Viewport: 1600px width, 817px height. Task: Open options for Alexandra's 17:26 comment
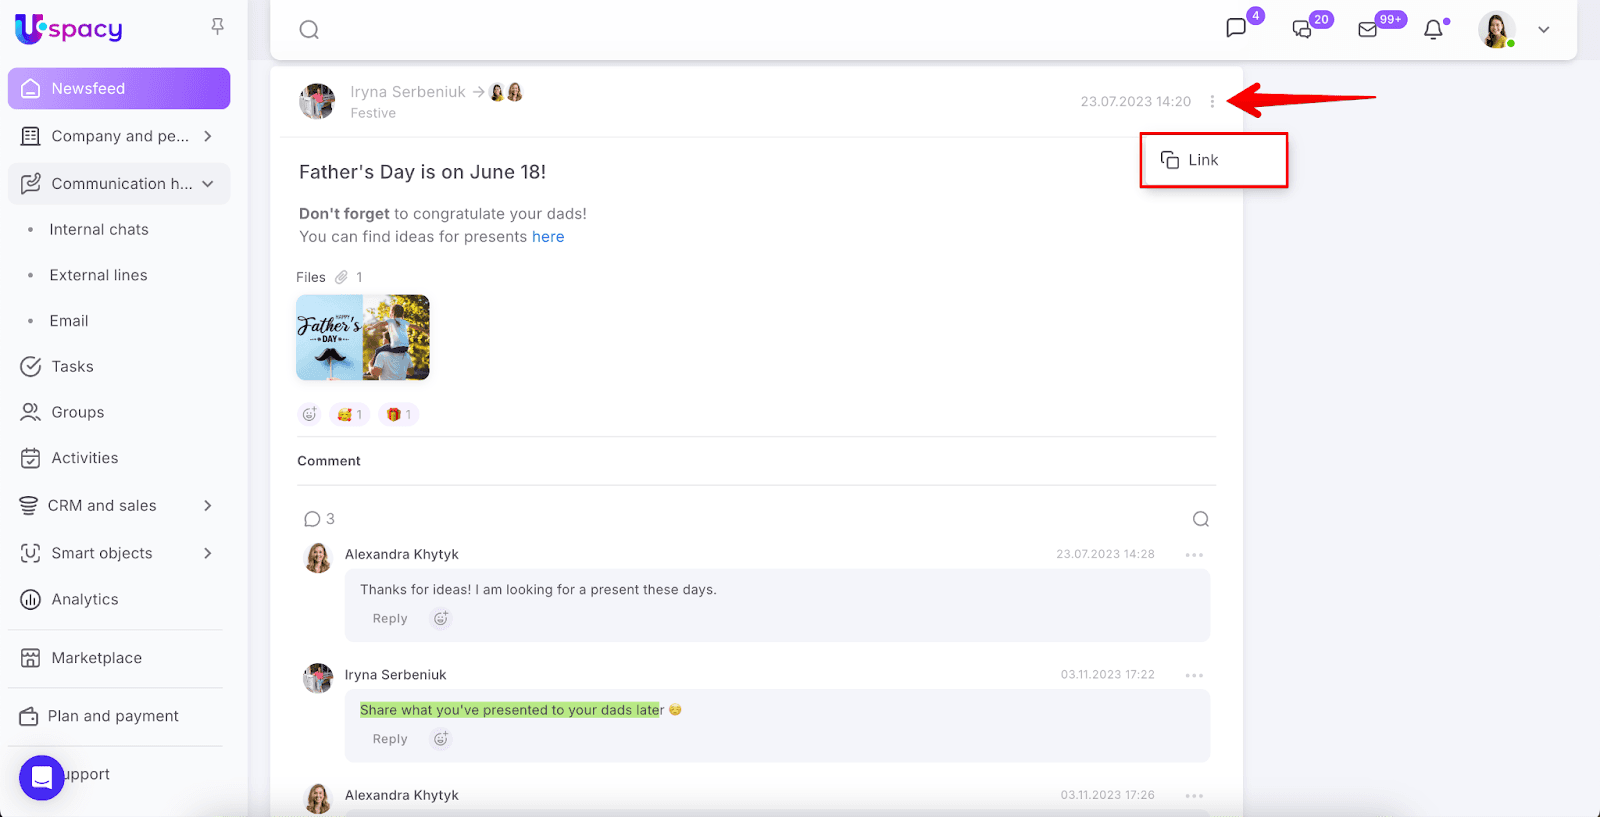(x=1194, y=796)
